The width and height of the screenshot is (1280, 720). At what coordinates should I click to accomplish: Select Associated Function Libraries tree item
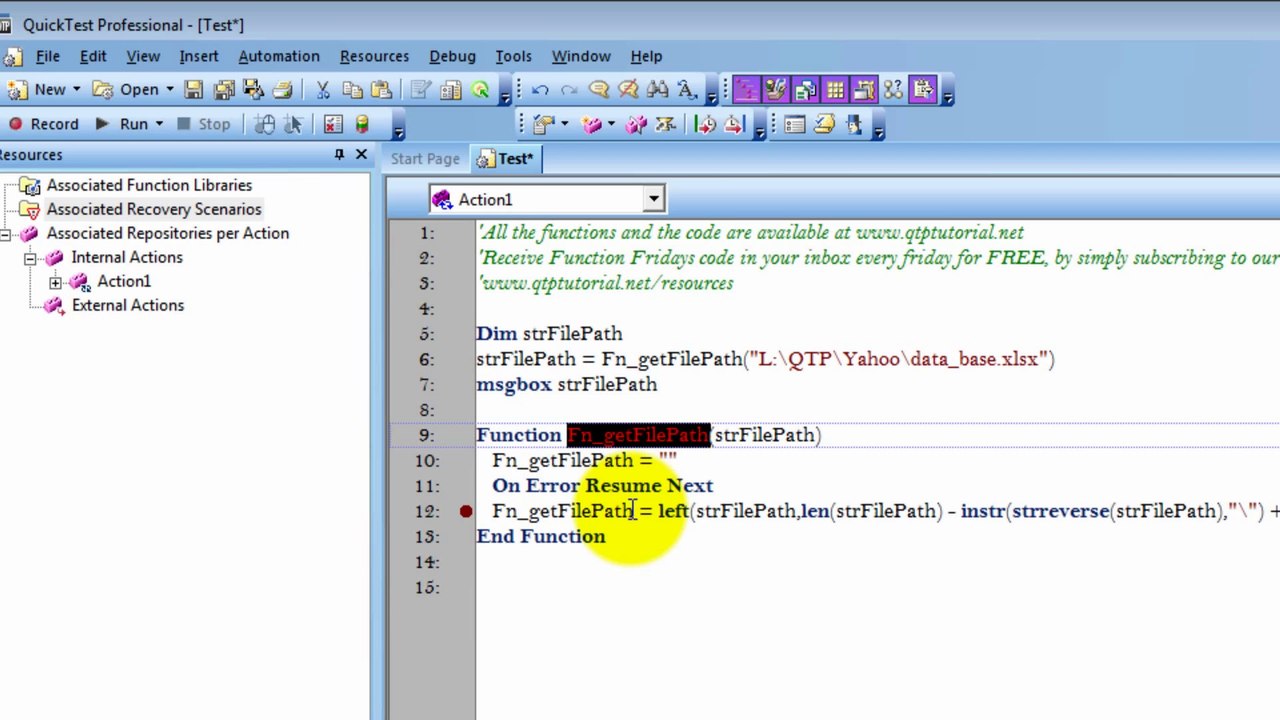[x=149, y=185]
